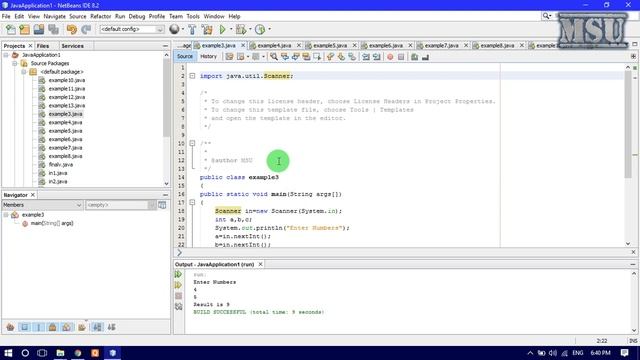Open the Windows Start button
This screenshot has width=640, height=360.
[x=8, y=353]
